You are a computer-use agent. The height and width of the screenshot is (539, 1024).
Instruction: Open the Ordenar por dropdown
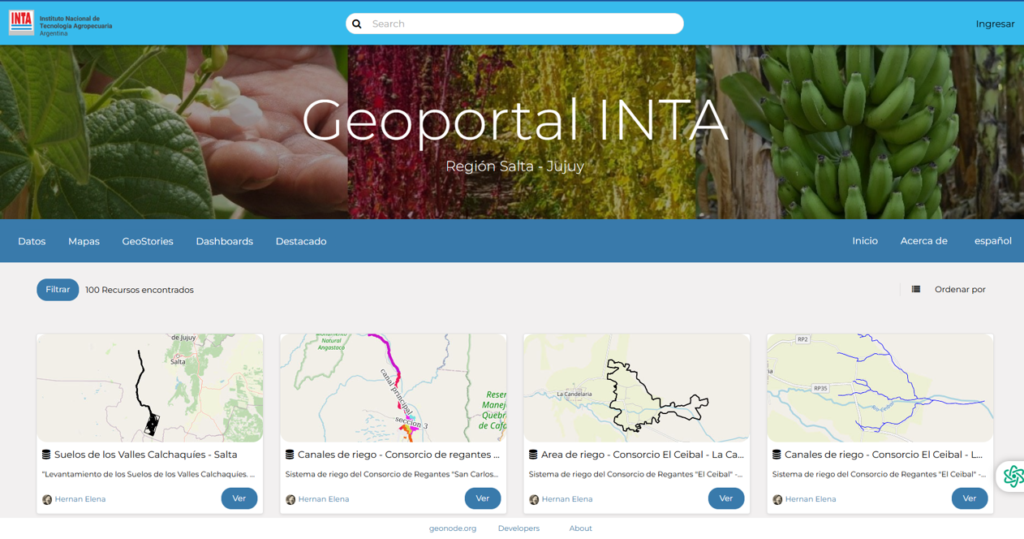point(959,289)
